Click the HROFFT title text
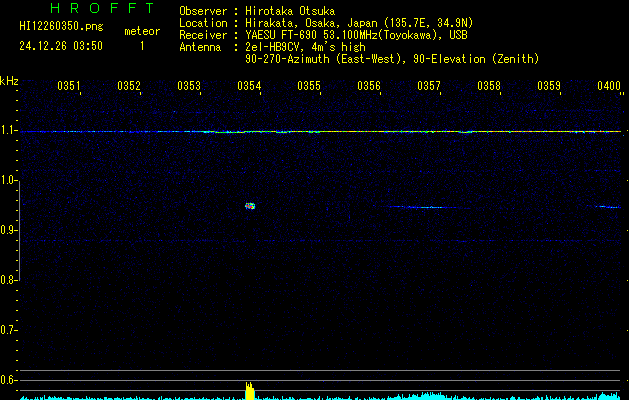Screen dimensions: 629x400 coord(103,8)
